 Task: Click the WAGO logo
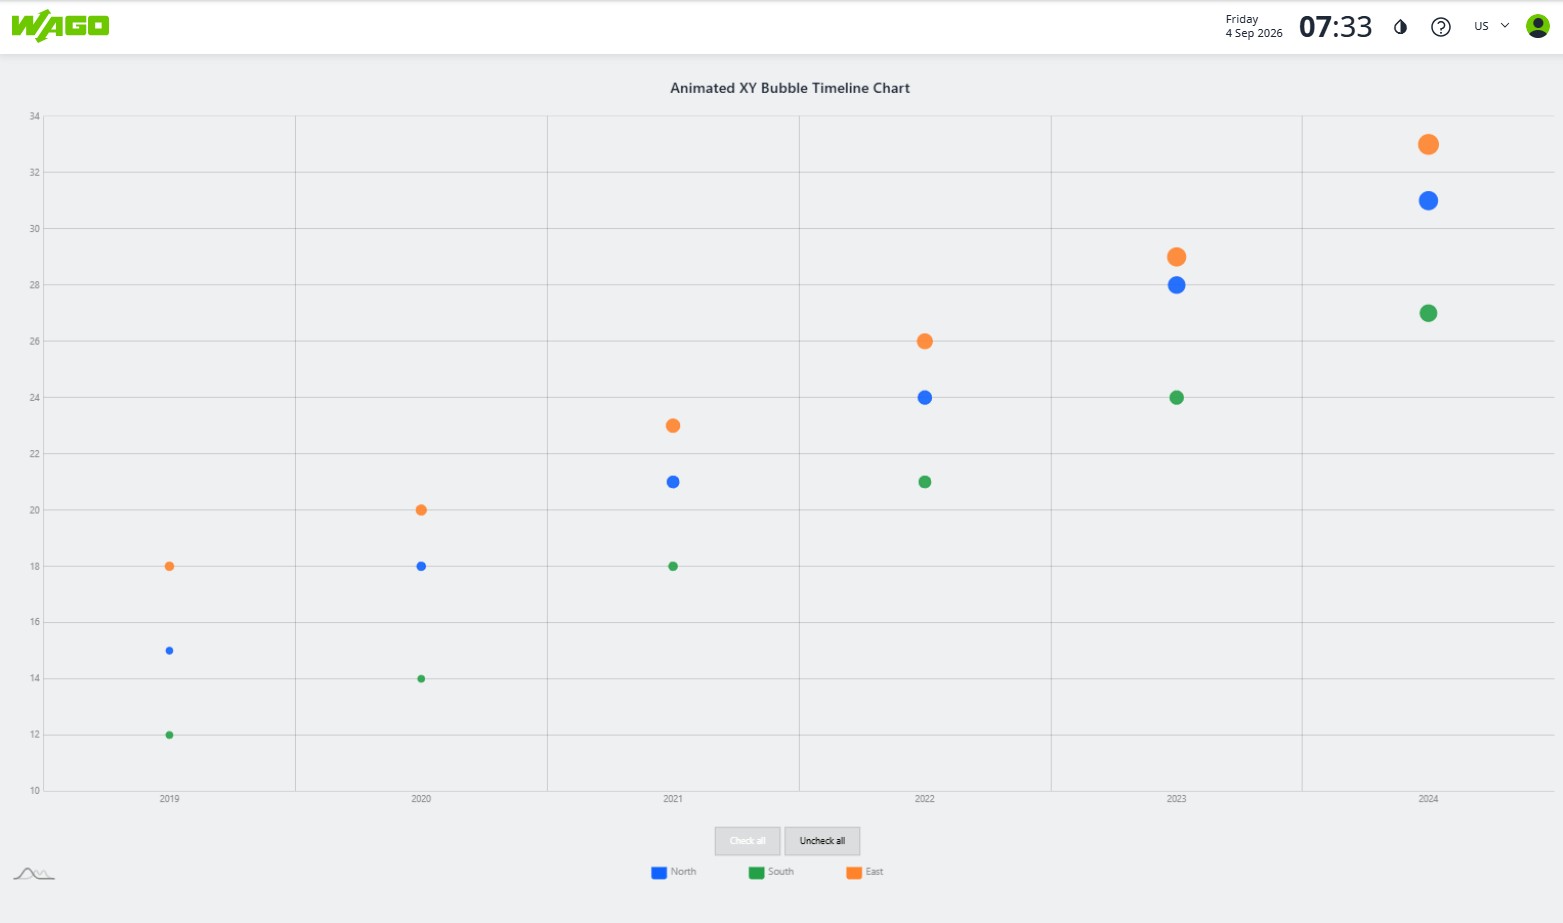click(60, 26)
